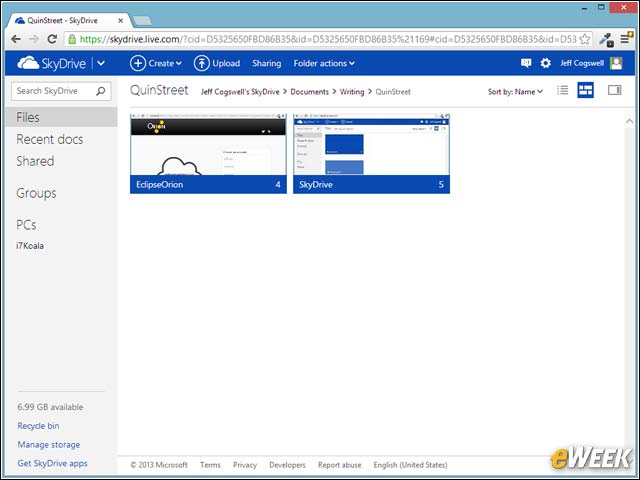Switch to details list view
Image resolution: width=640 pixels, height=480 pixels.
[562, 90]
